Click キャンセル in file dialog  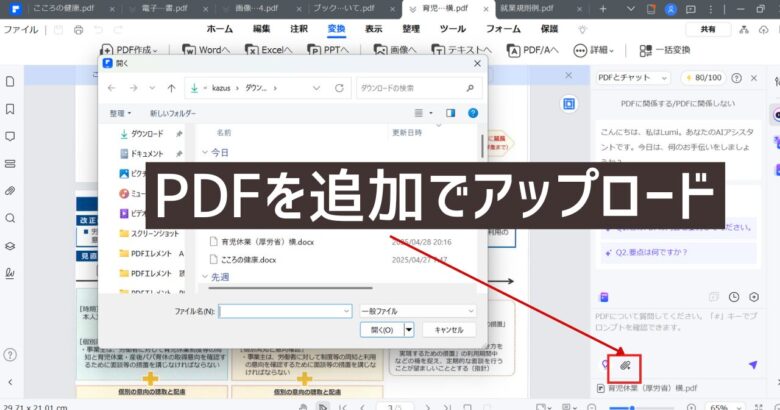(449, 330)
